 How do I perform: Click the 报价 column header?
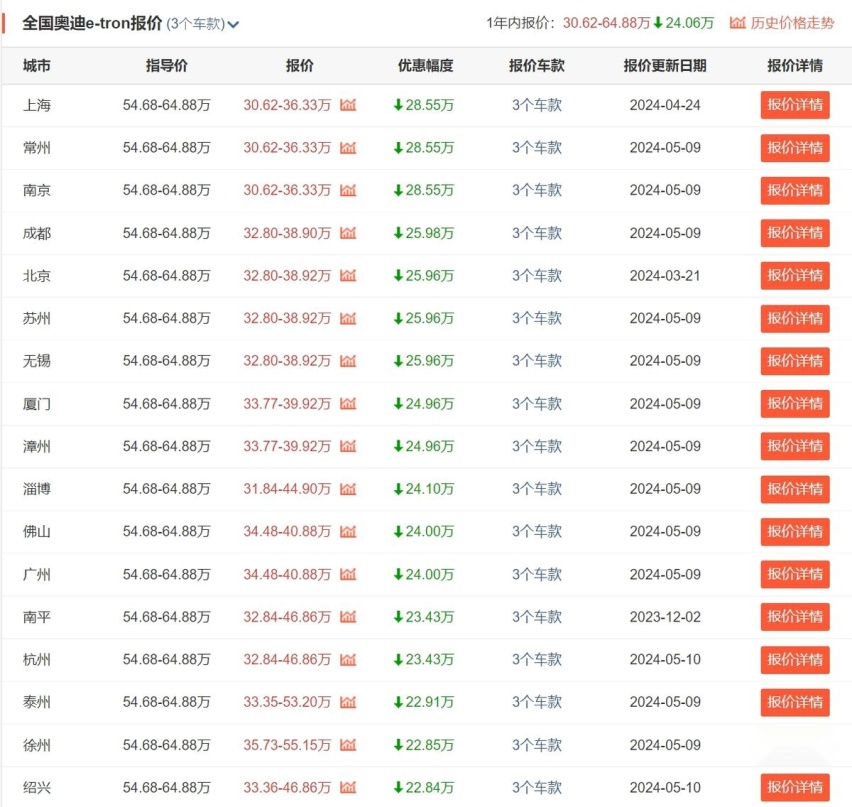(300, 66)
